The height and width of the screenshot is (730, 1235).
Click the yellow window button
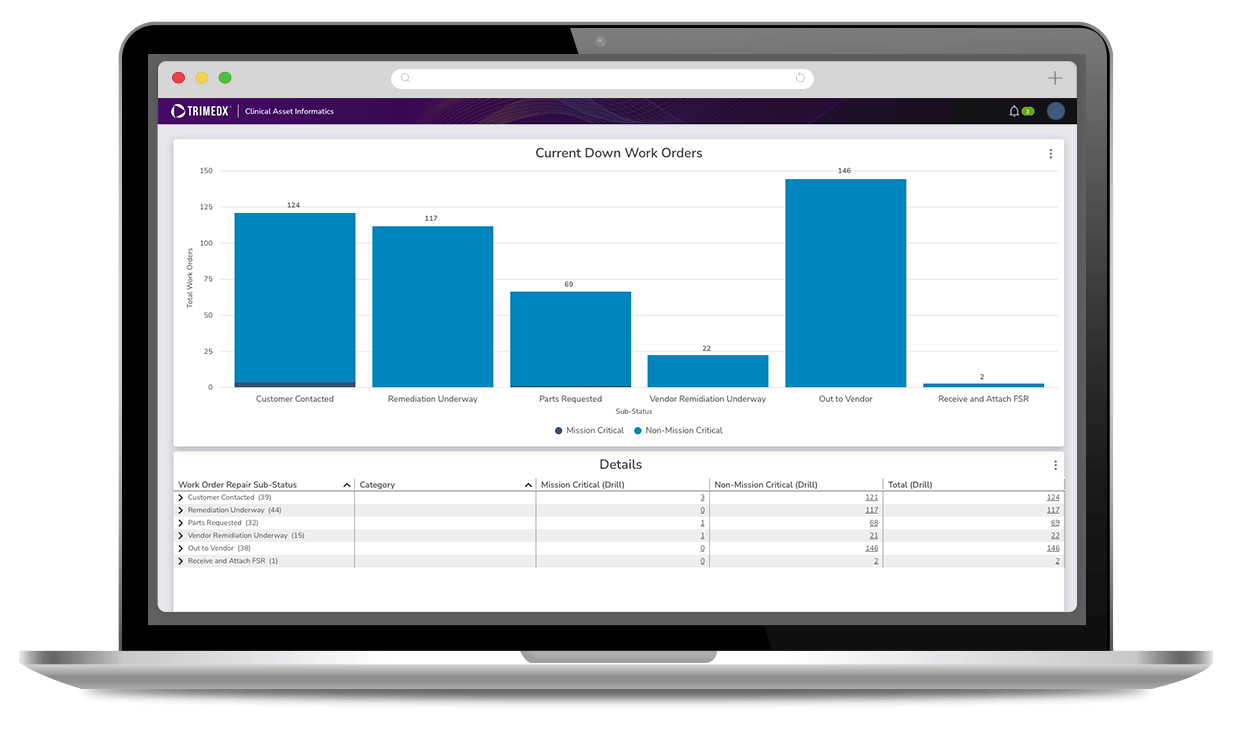click(201, 78)
